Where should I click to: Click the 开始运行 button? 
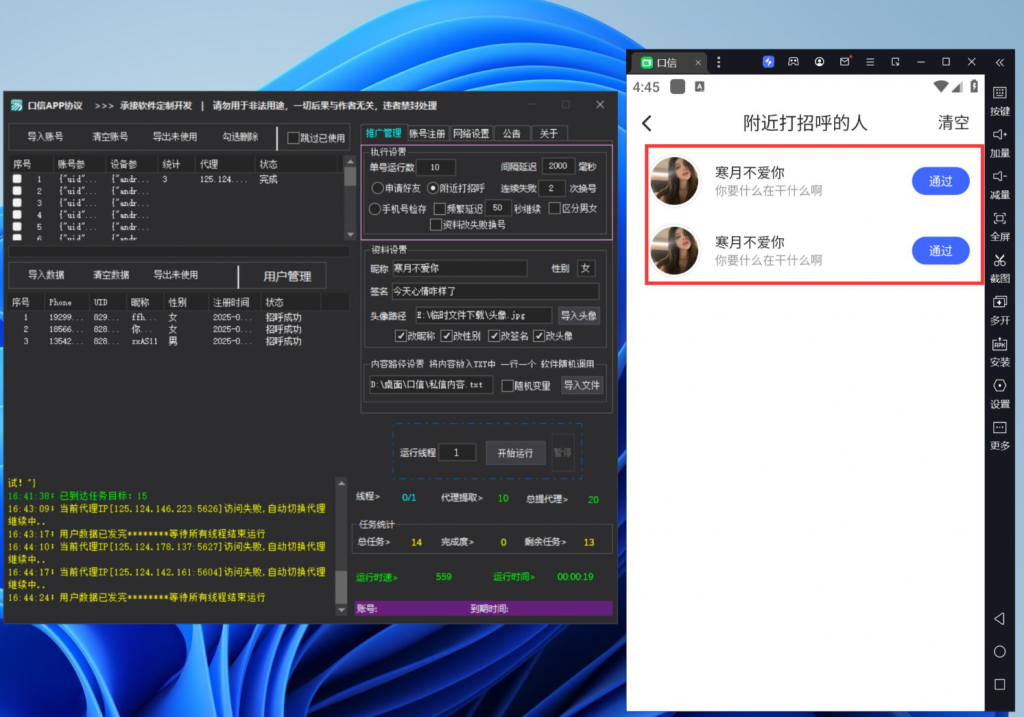tap(515, 453)
